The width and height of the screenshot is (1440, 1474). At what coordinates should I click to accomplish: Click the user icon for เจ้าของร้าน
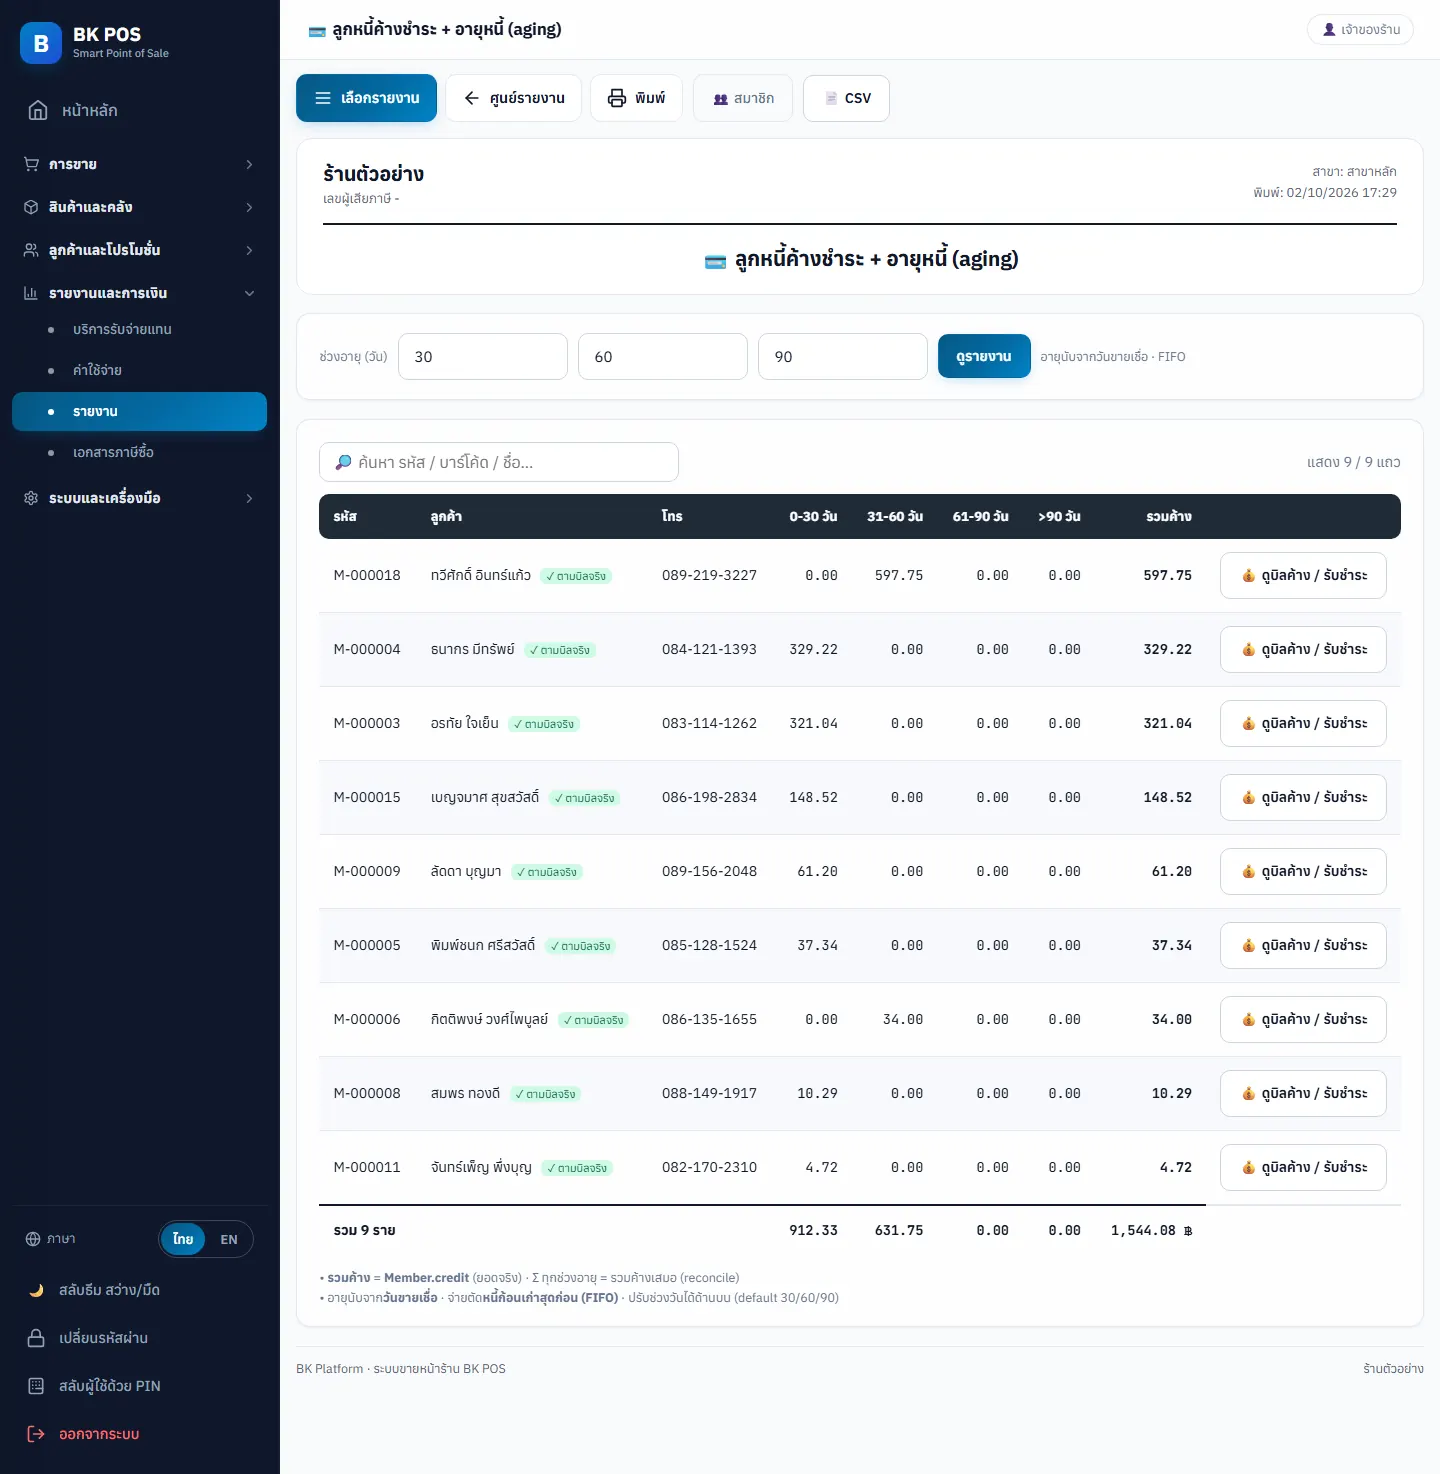point(1329,30)
